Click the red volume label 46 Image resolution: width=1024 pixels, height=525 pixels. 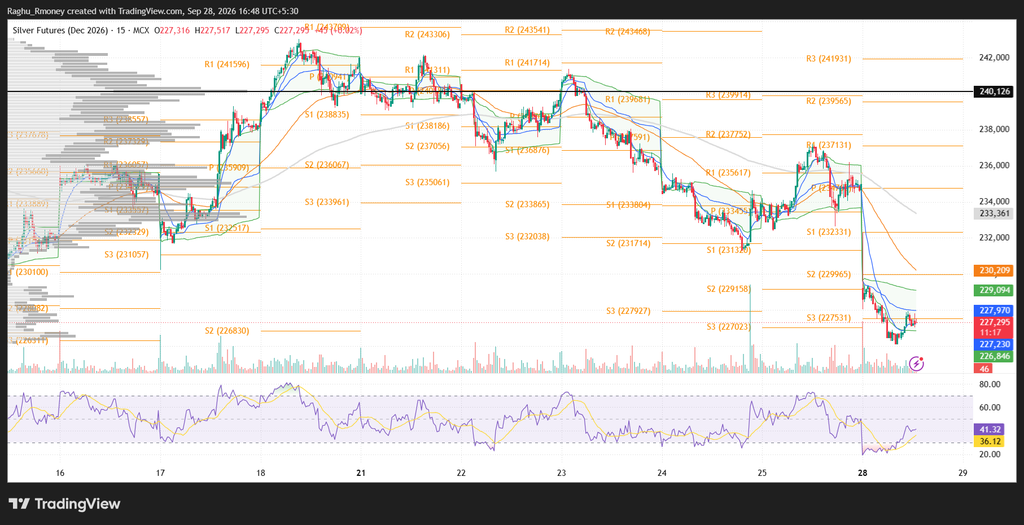pyautogui.click(x=982, y=369)
